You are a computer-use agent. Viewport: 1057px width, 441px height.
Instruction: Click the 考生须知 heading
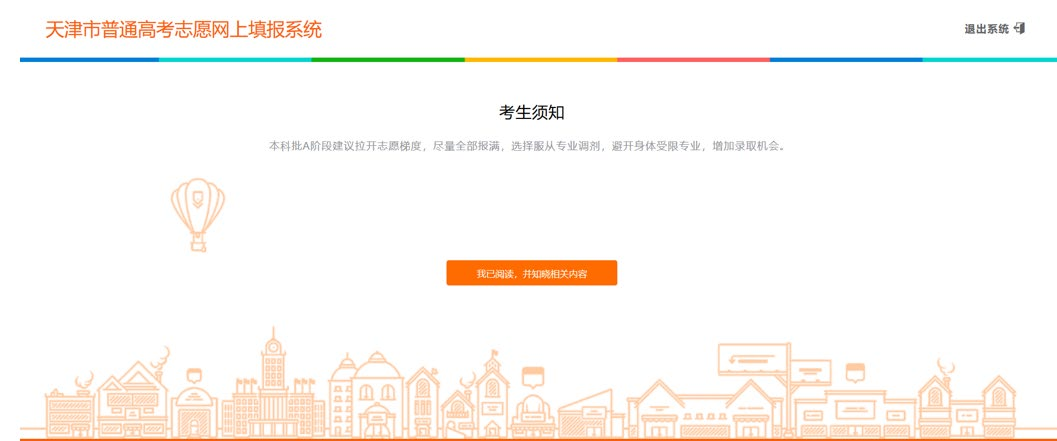531,113
